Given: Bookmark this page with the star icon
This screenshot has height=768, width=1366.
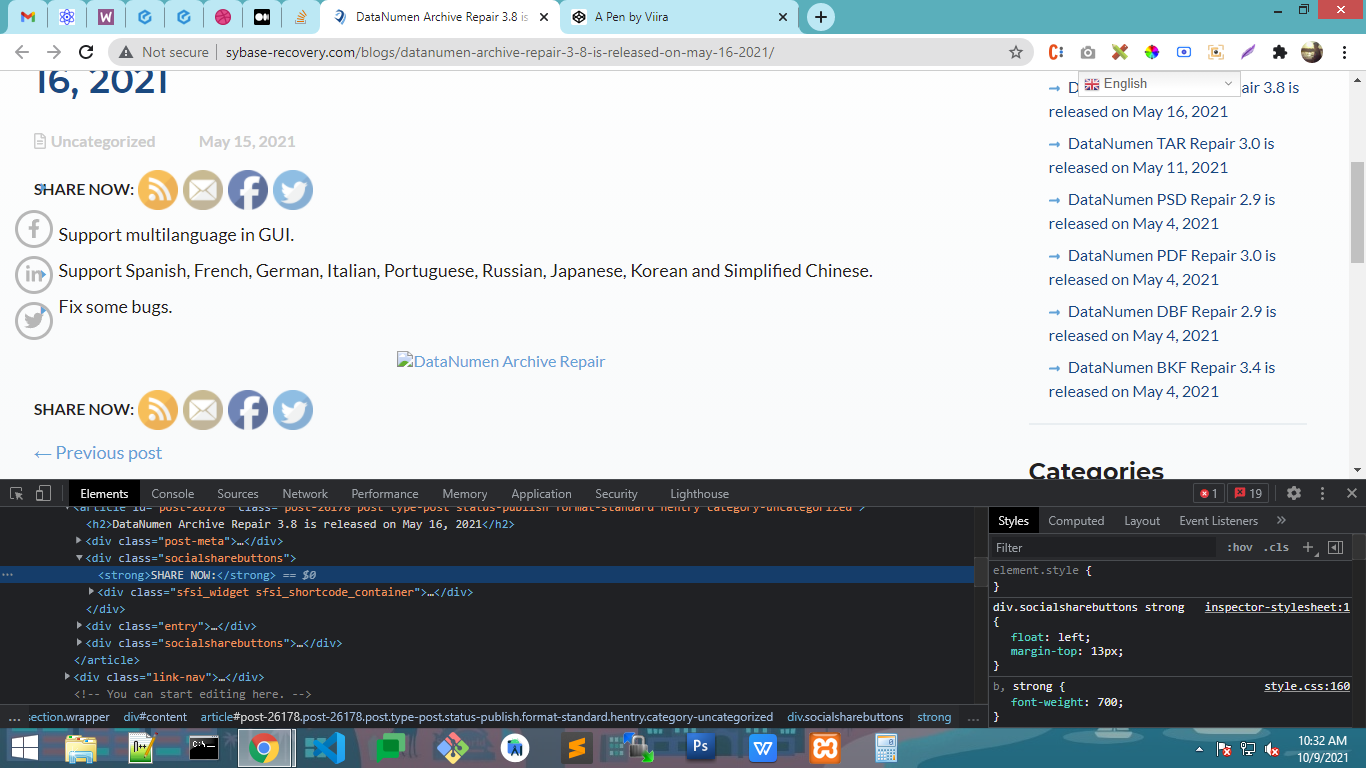Looking at the screenshot, I should point(1016,52).
